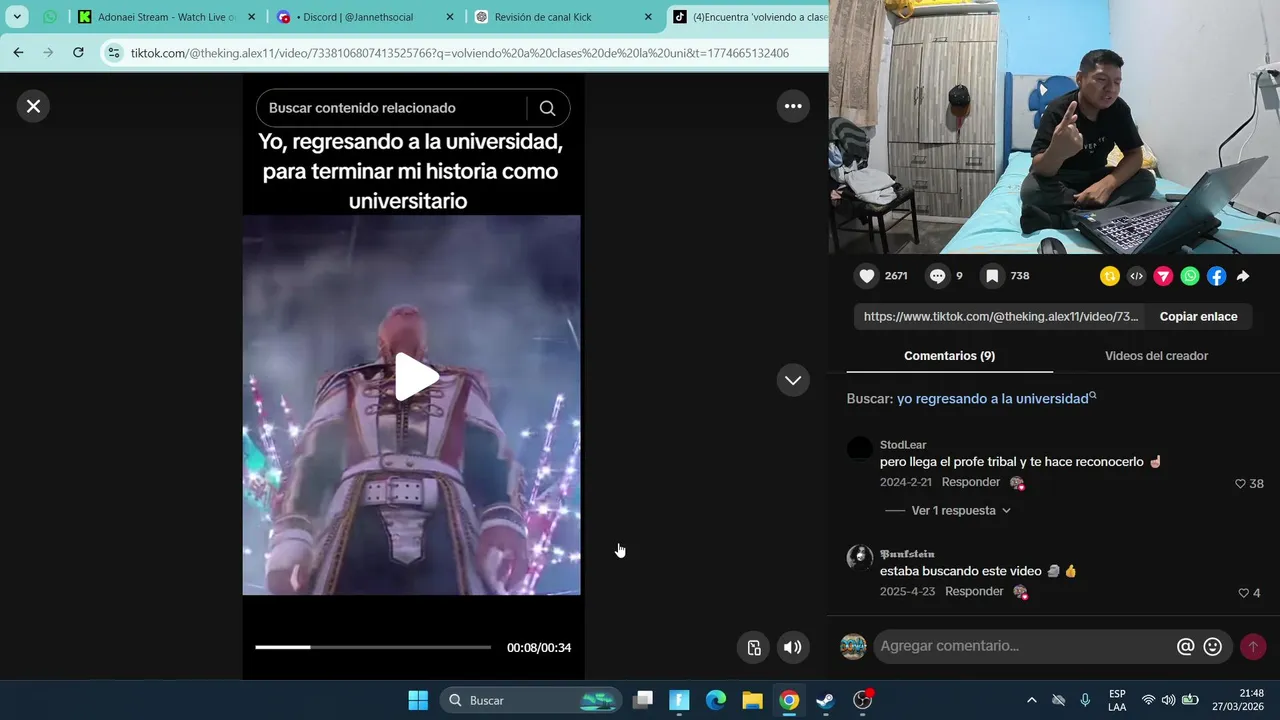The image size is (1280, 720).
Task: Reply to 'estaba buscando este video' comment
Action: [x=974, y=592]
